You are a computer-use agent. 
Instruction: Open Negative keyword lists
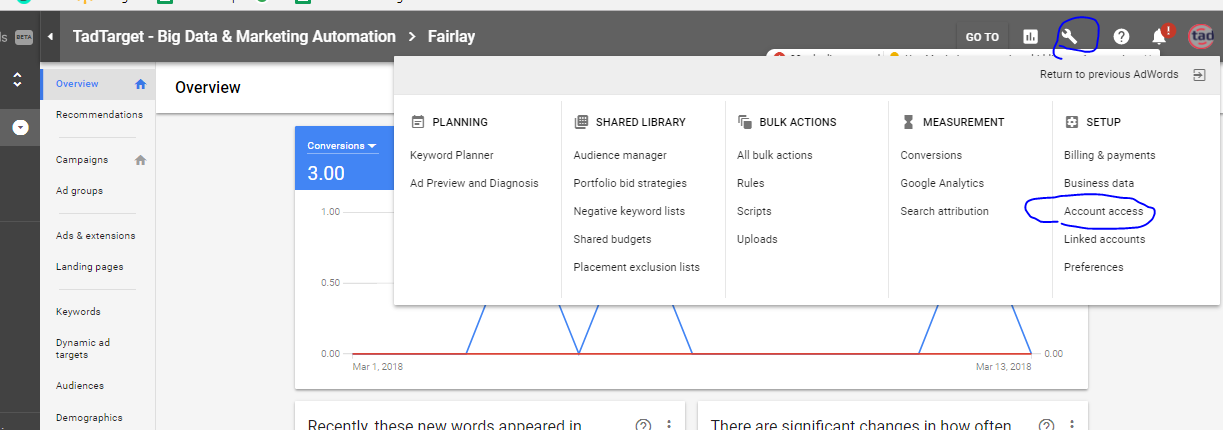pyautogui.click(x=629, y=211)
